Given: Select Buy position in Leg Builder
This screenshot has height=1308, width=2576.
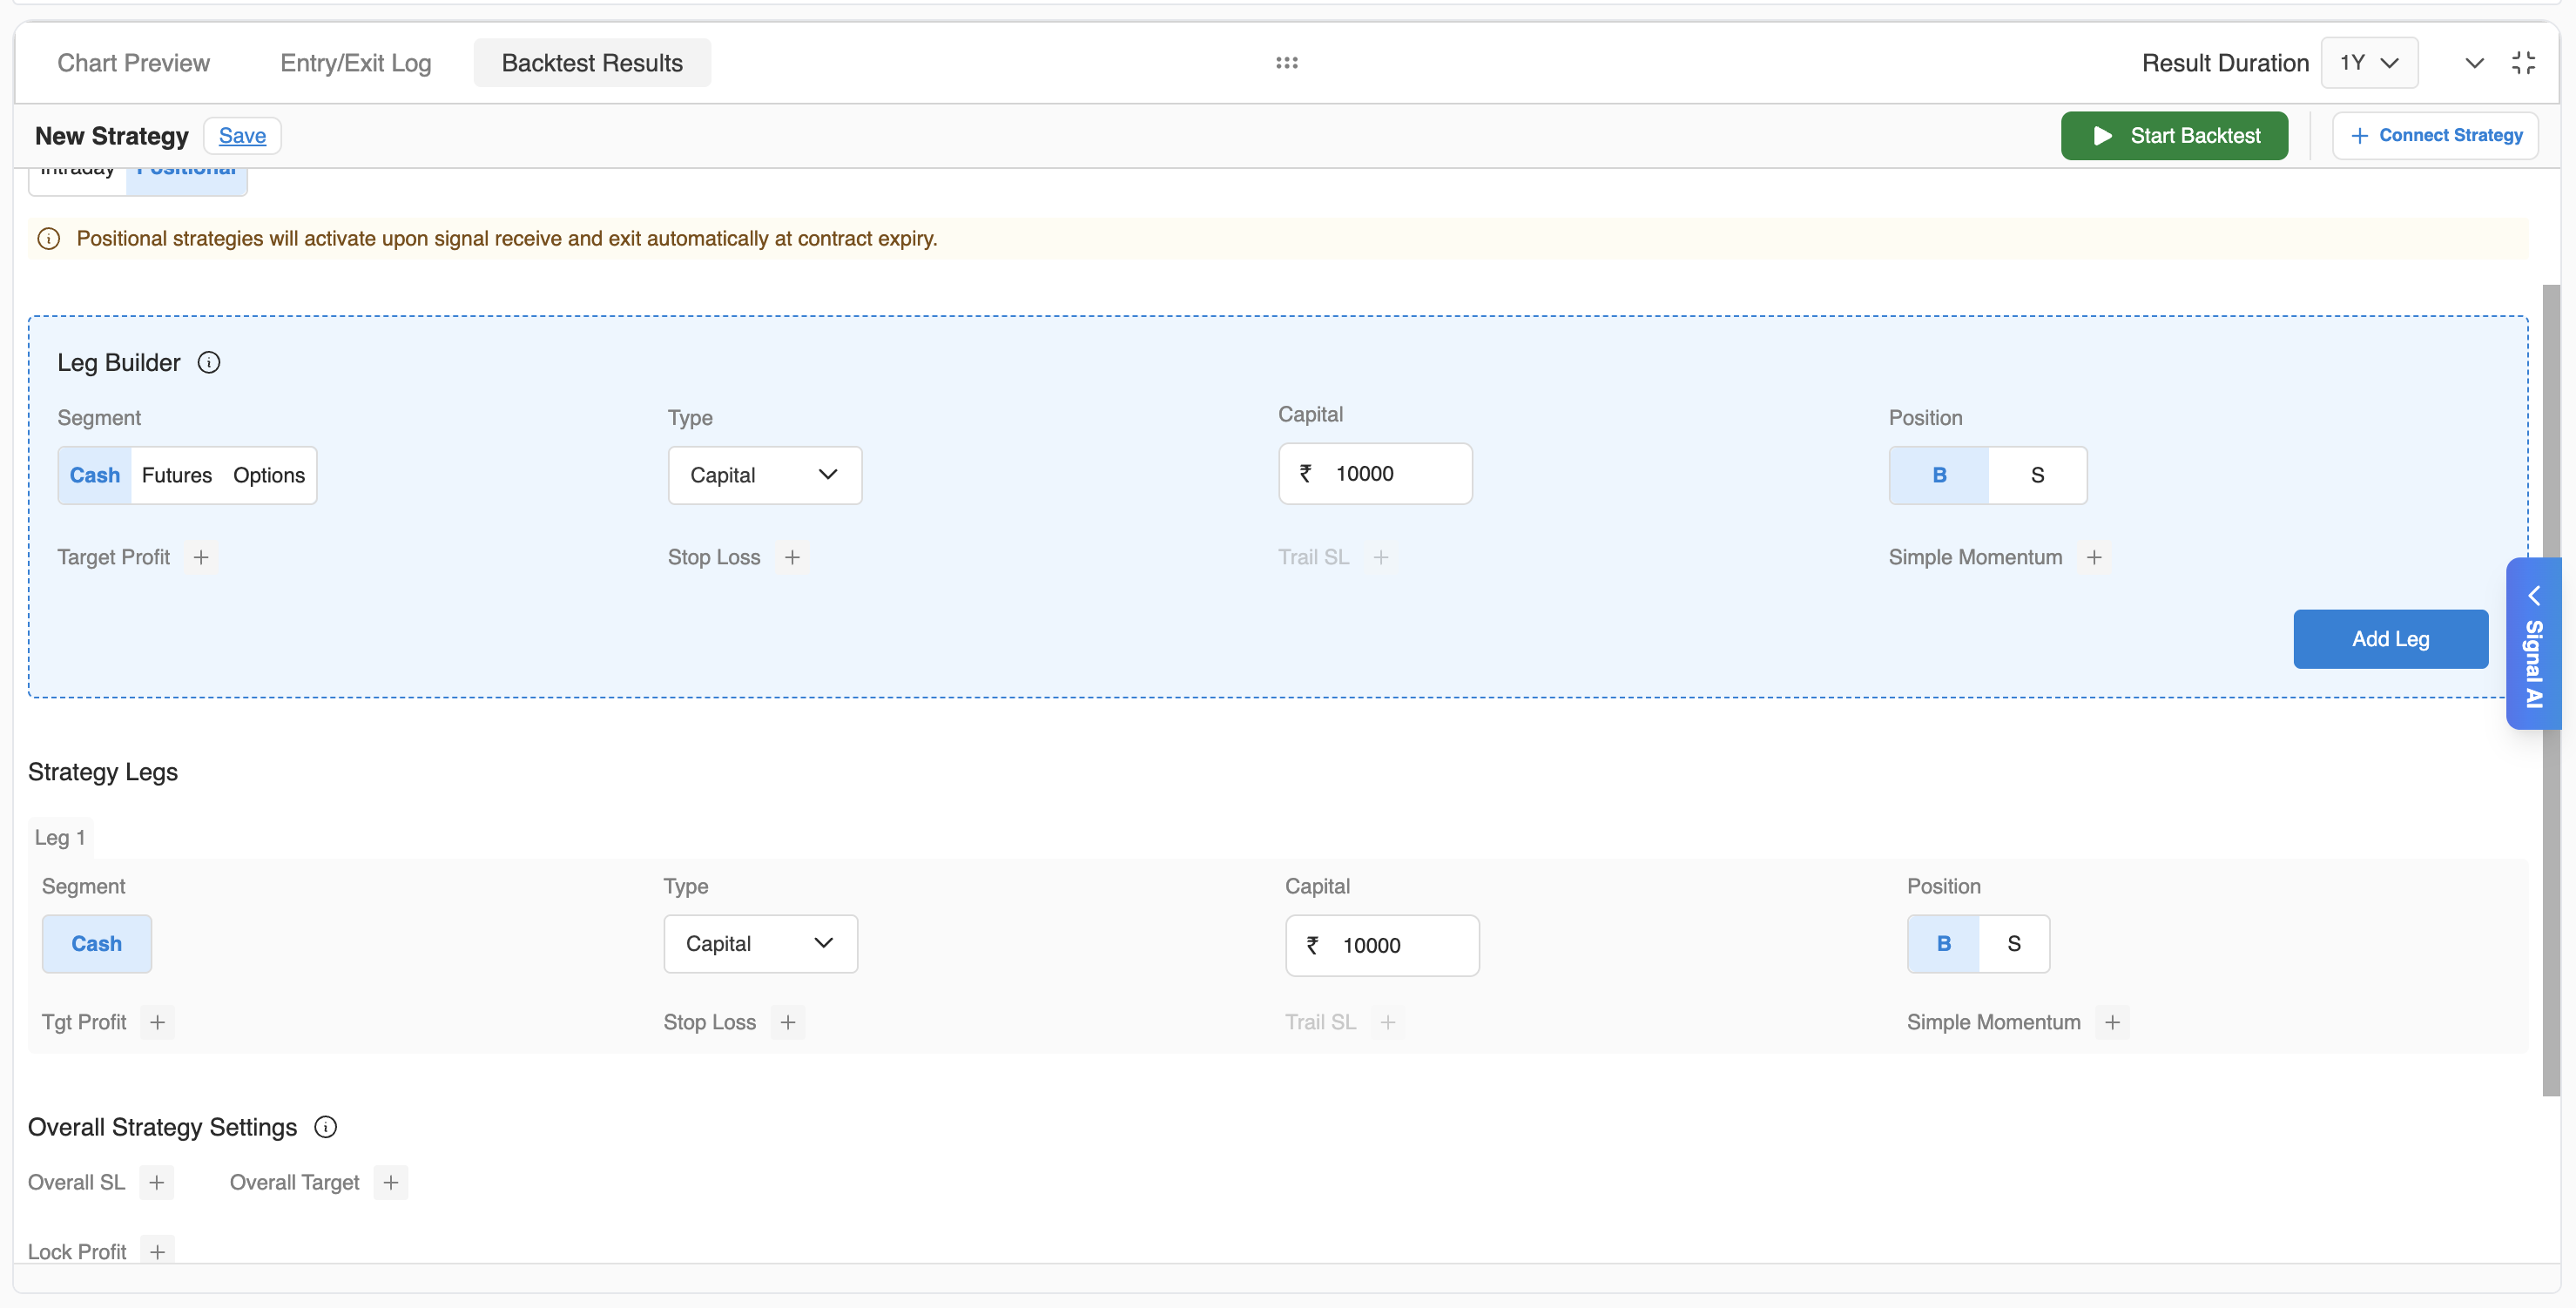Looking at the screenshot, I should click(x=1939, y=475).
